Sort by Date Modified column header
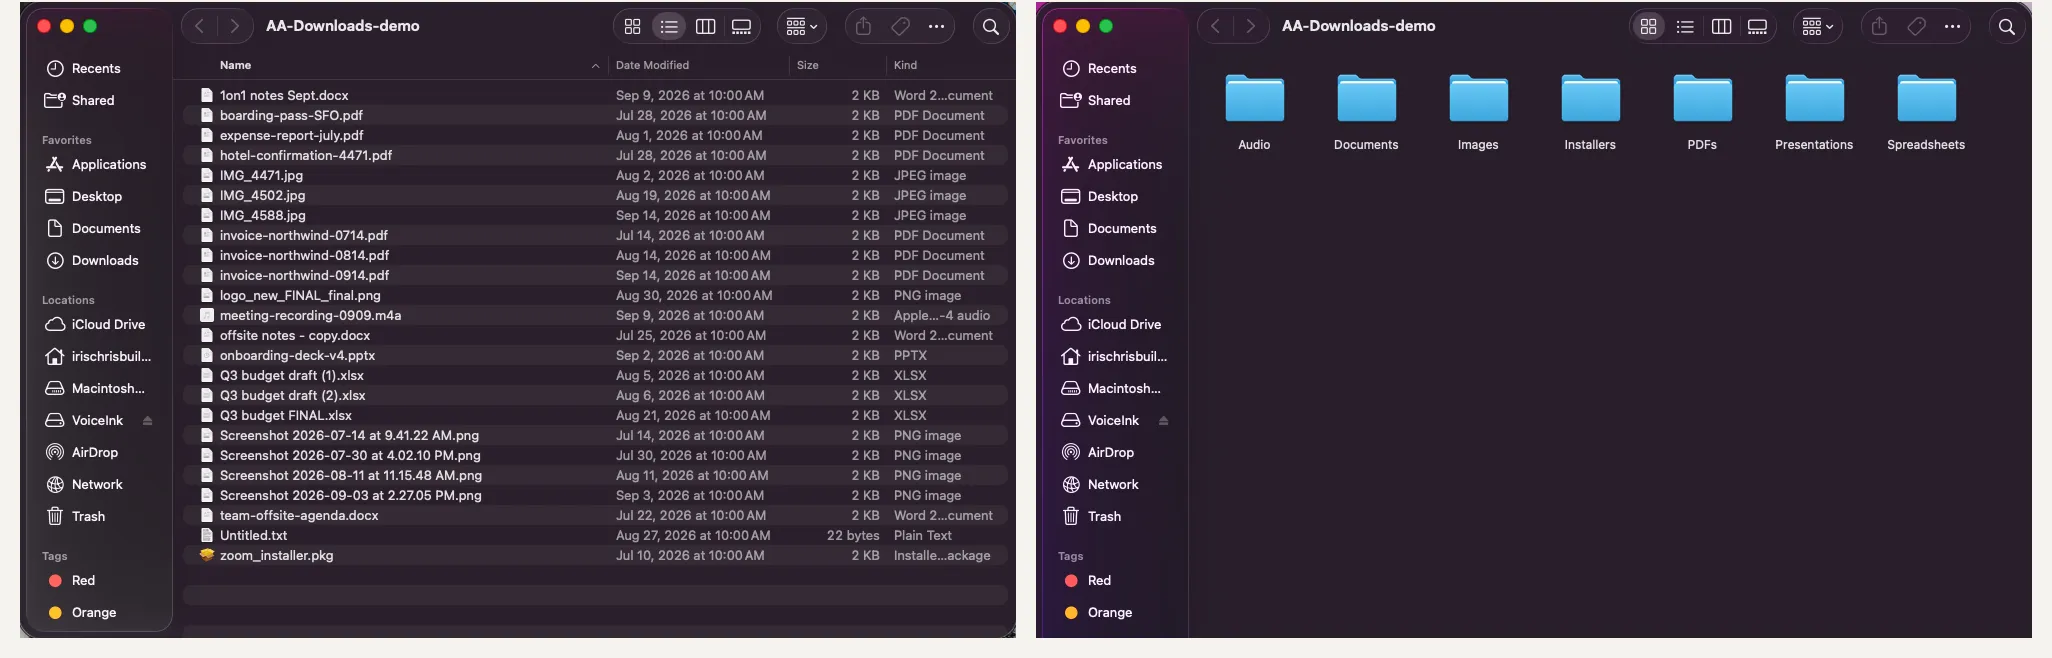 [652, 65]
